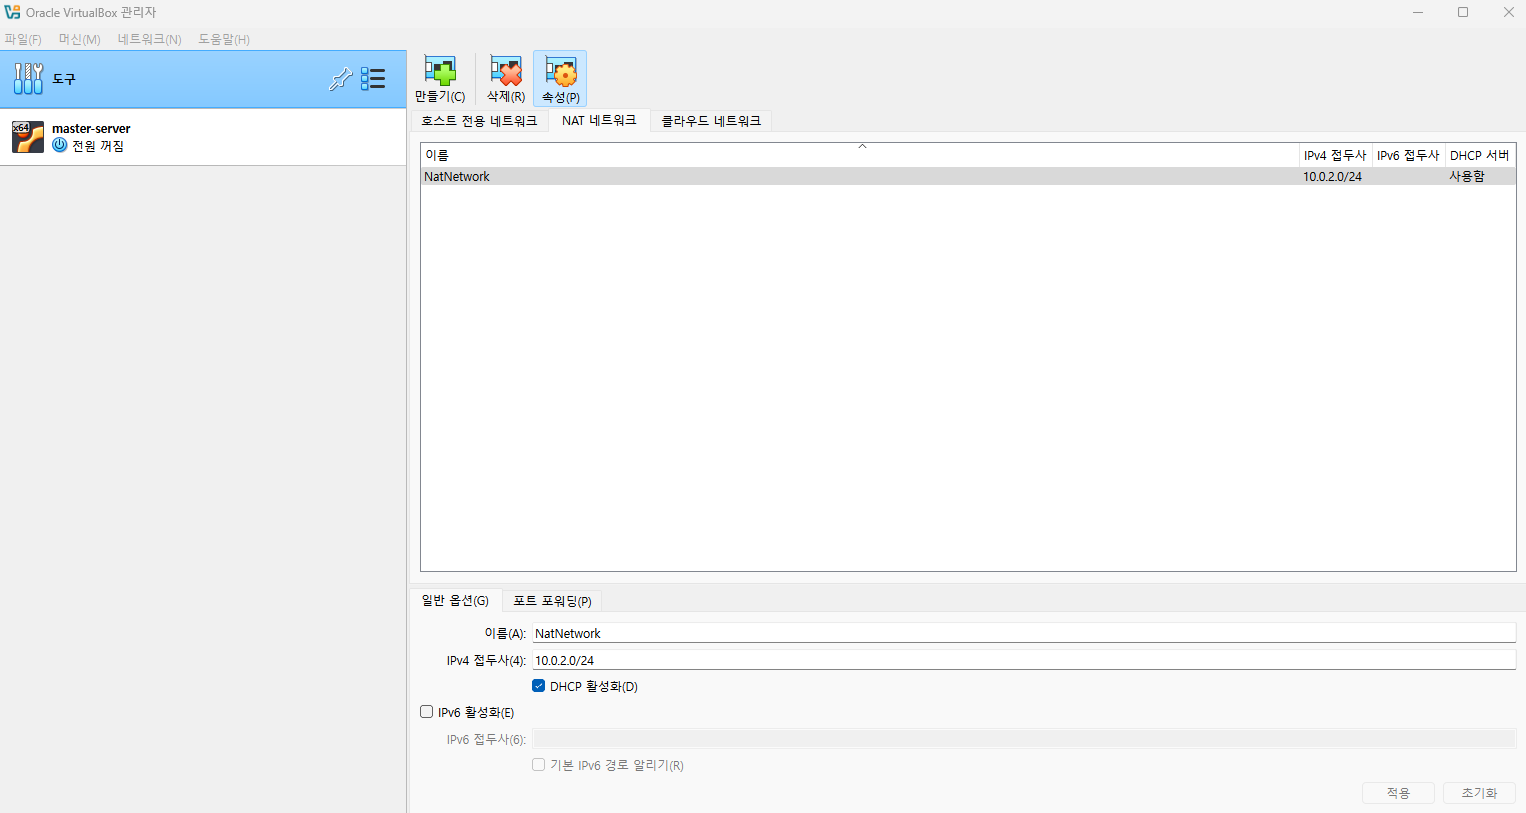Screen dimensions: 1526x813
Task: Click the Create (만들기) network toolbar icon
Action: pyautogui.click(x=440, y=79)
